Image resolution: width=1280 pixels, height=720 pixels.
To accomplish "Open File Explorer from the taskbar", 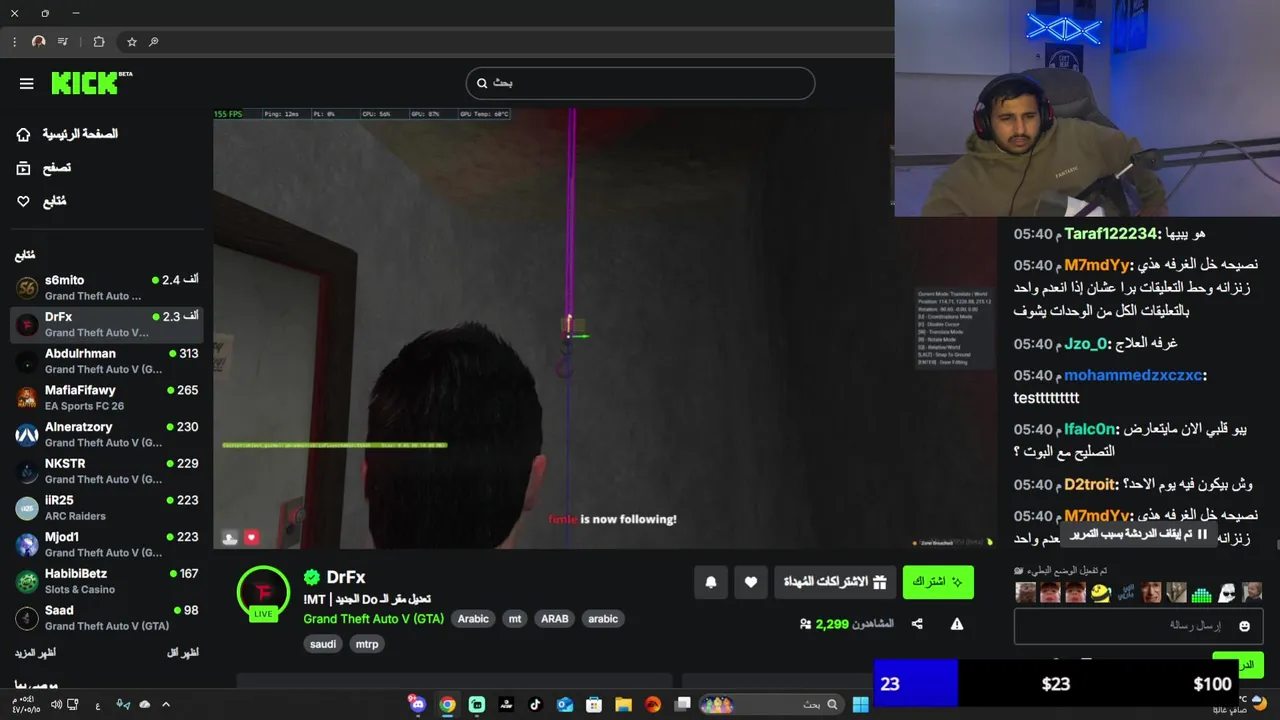I will [x=623, y=704].
